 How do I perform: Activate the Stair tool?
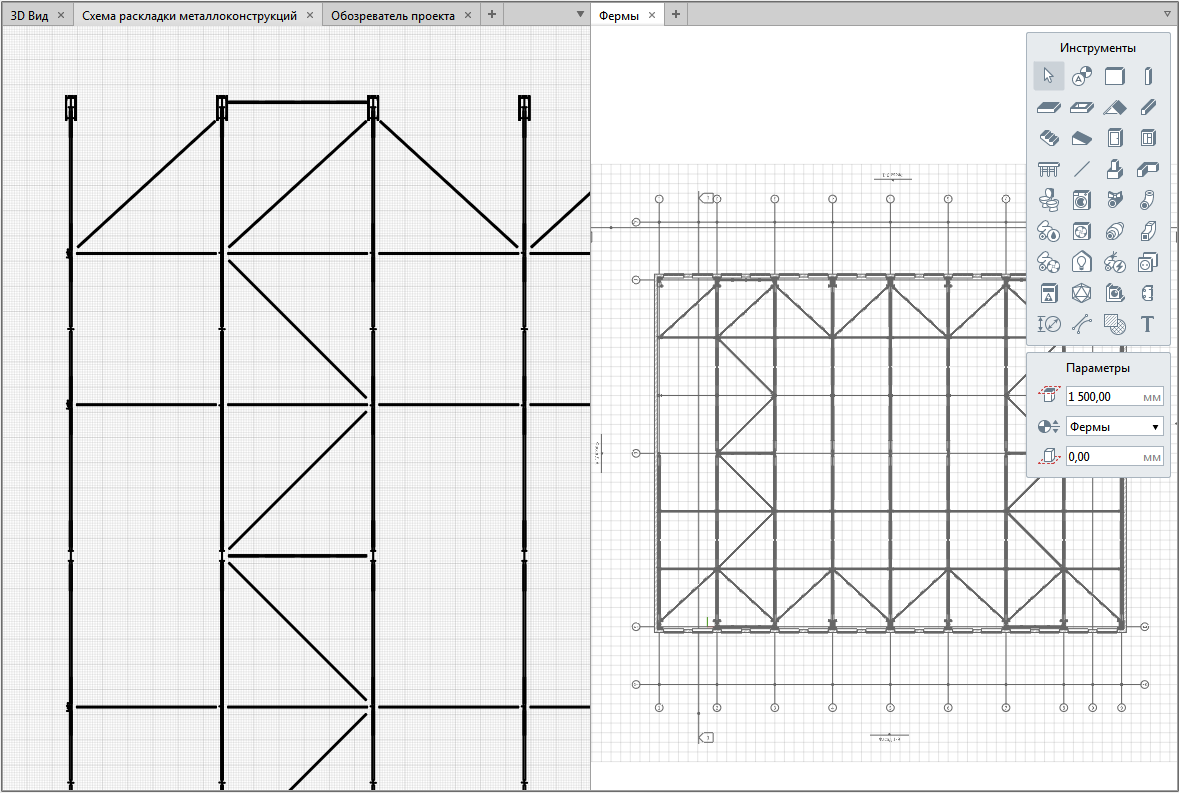[1048, 138]
